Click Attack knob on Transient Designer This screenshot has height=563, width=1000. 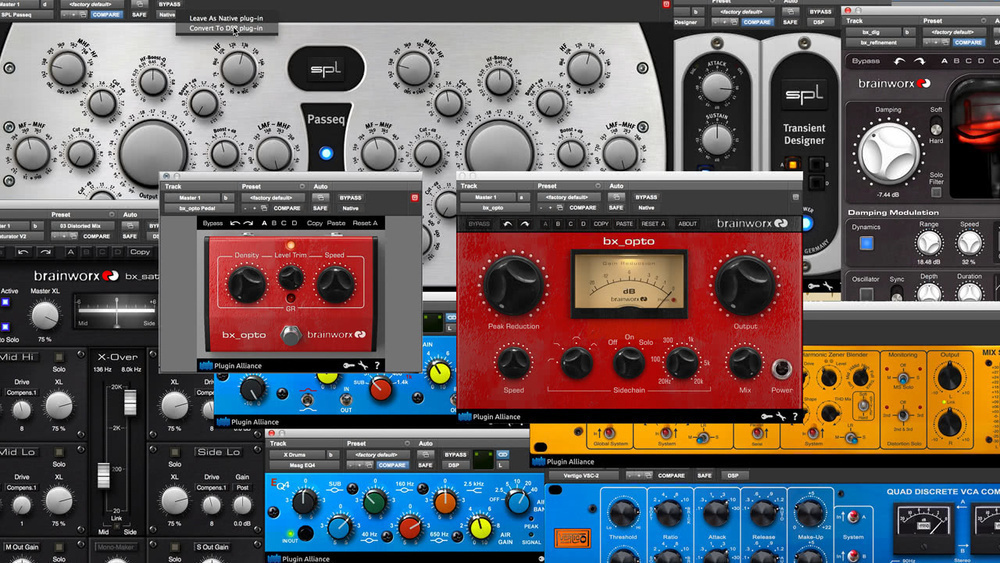[x=717, y=87]
